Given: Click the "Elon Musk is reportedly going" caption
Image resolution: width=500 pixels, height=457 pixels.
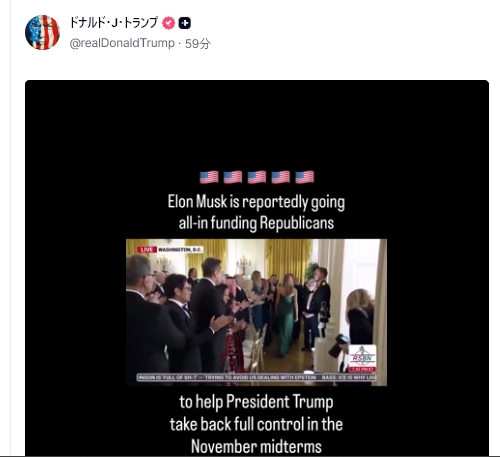Looking at the screenshot, I should click(256, 202).
